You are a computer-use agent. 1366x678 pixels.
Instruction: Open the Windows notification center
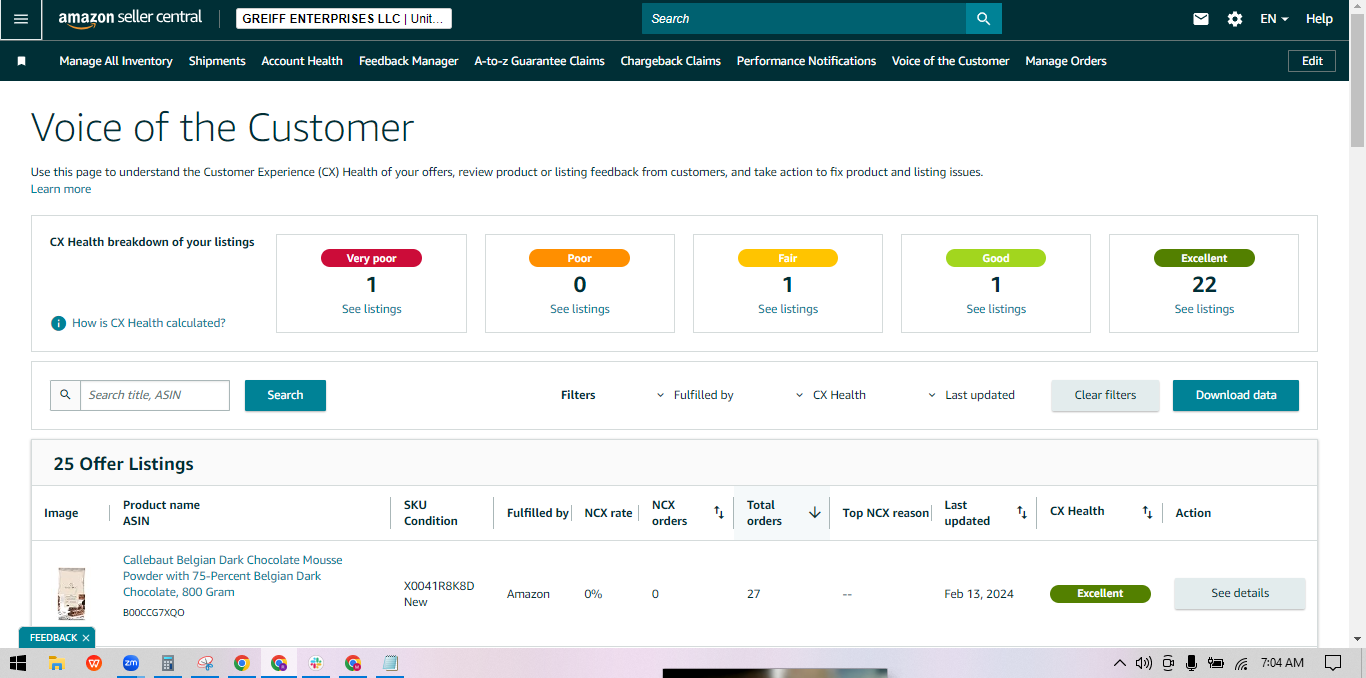click(x=1333, y=663)
